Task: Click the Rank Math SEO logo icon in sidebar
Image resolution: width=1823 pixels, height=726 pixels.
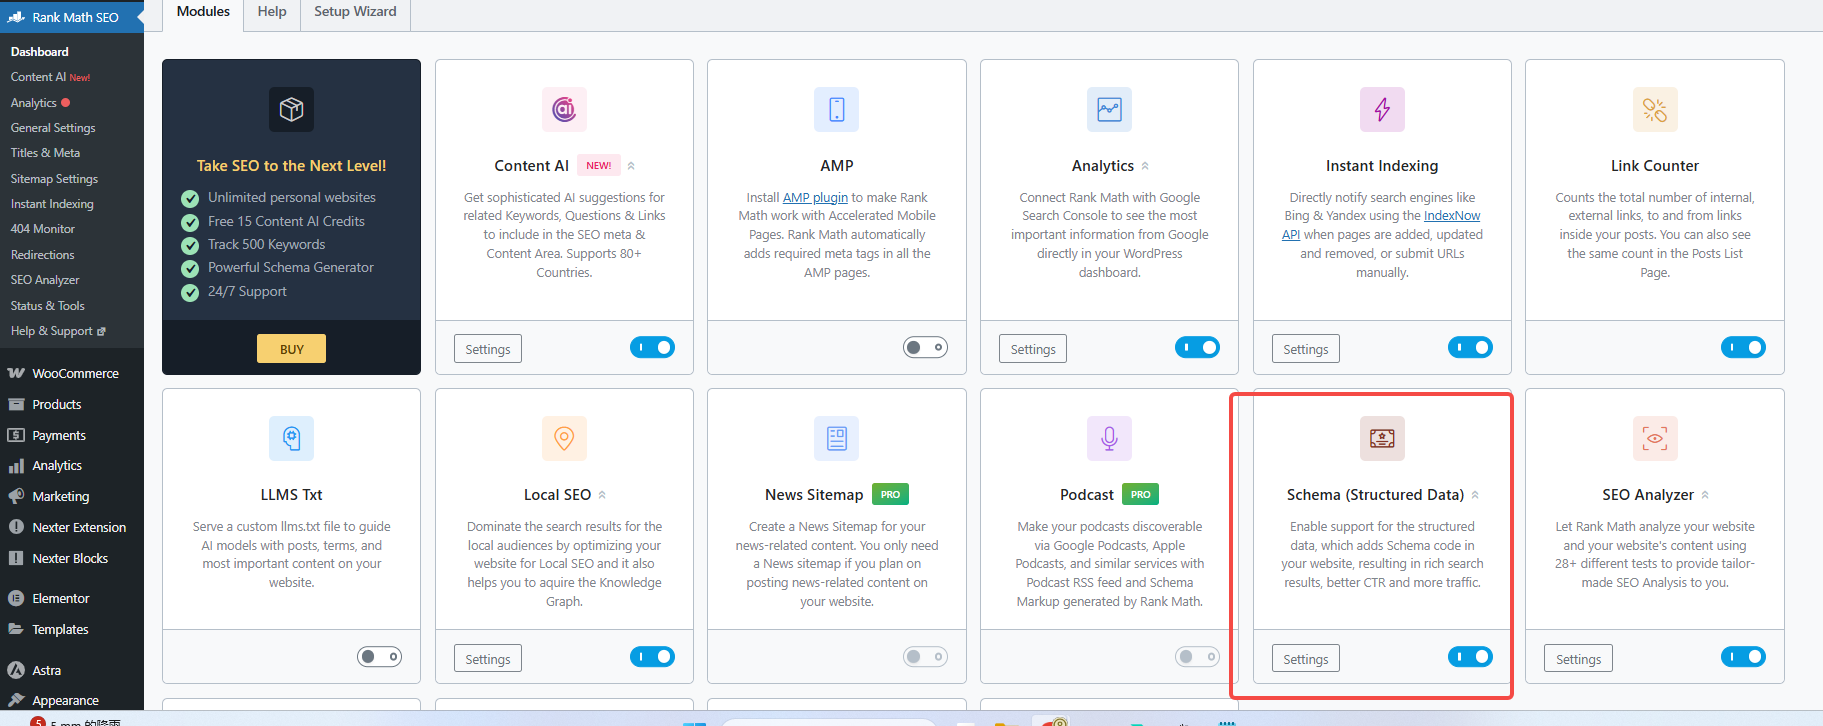Action: 16,17
